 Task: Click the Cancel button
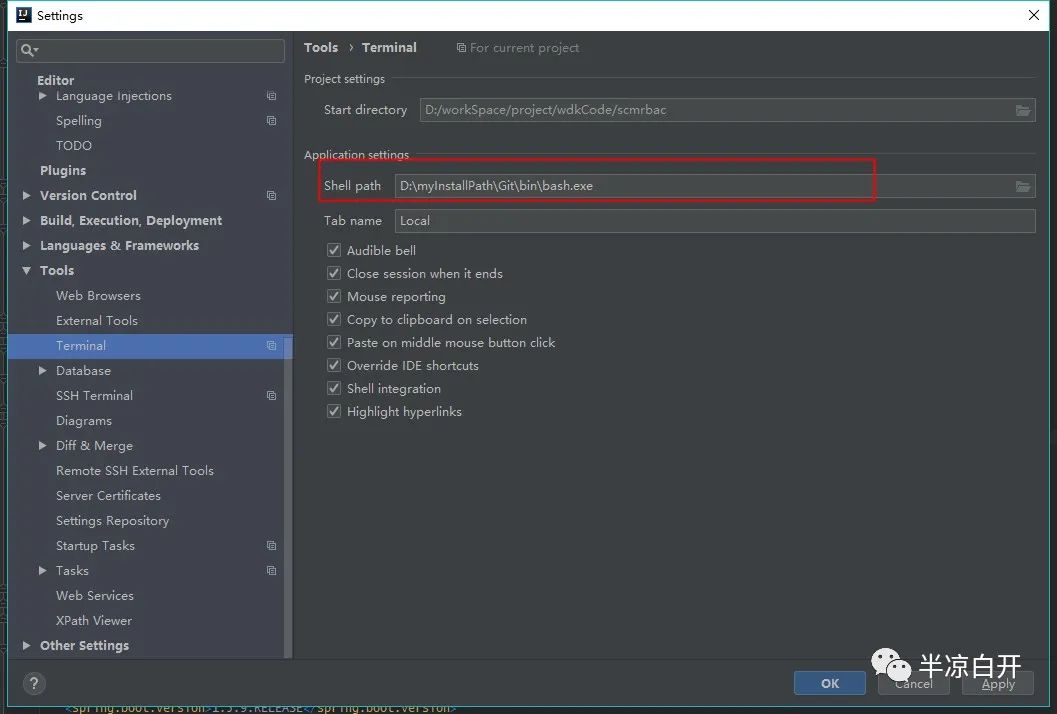[x=913, y=683]
